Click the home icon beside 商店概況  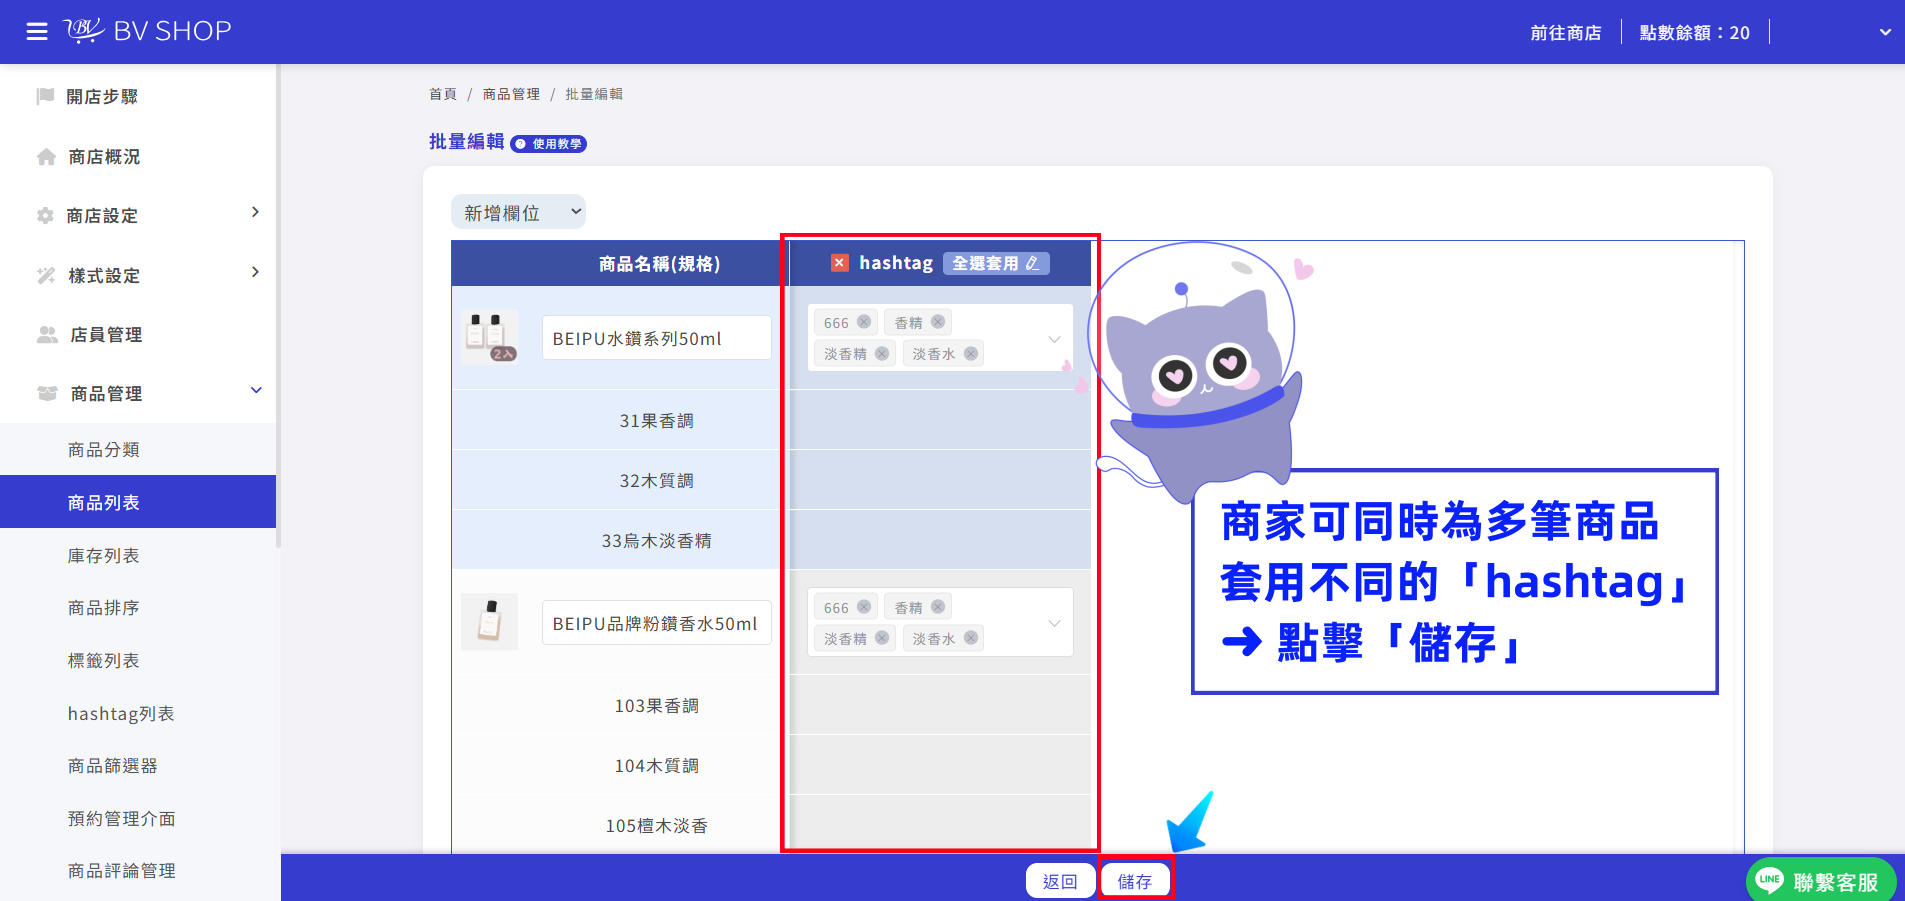46,157
